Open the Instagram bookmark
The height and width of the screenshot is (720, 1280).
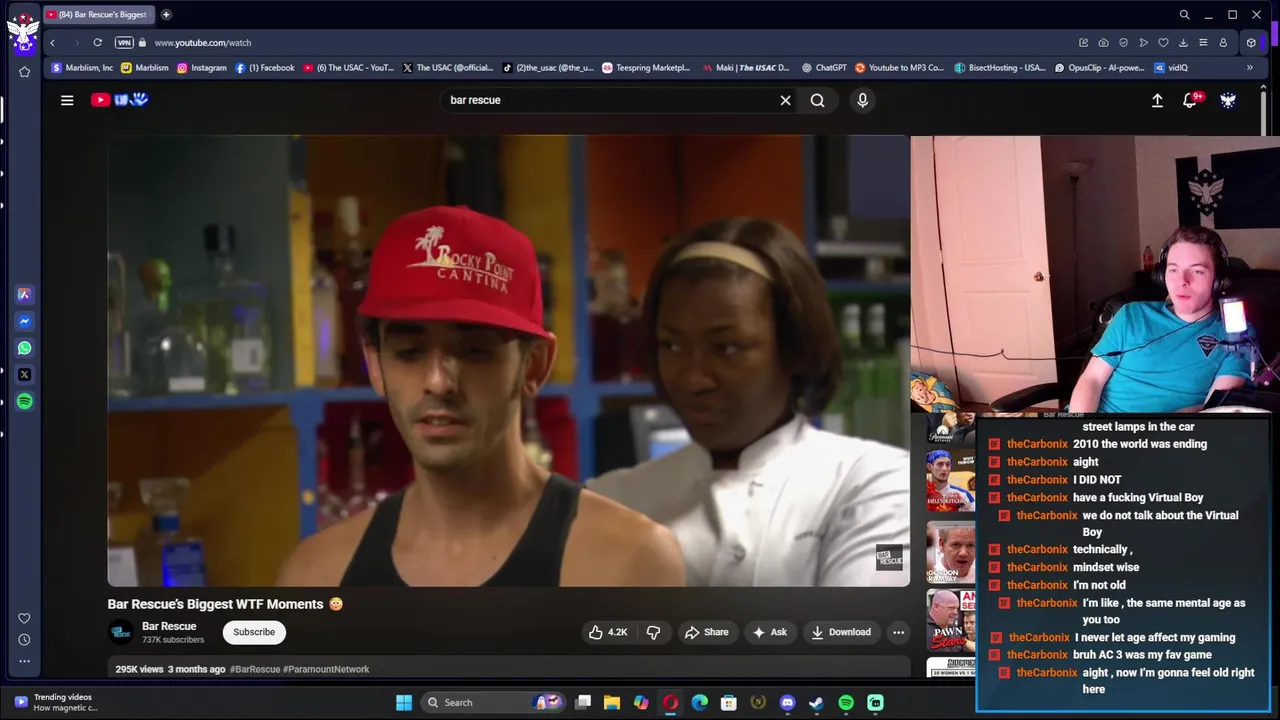pyautogui.click(x=202, y=68)
